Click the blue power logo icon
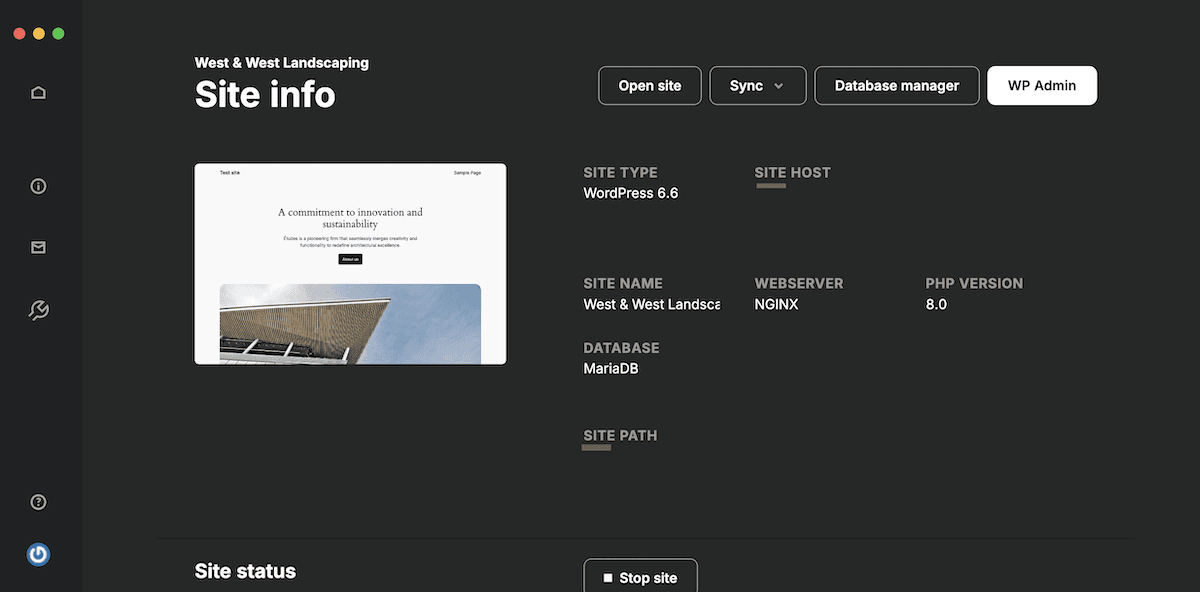The height and width of the screenshot is (592, 1200). [x=38, y=553]
